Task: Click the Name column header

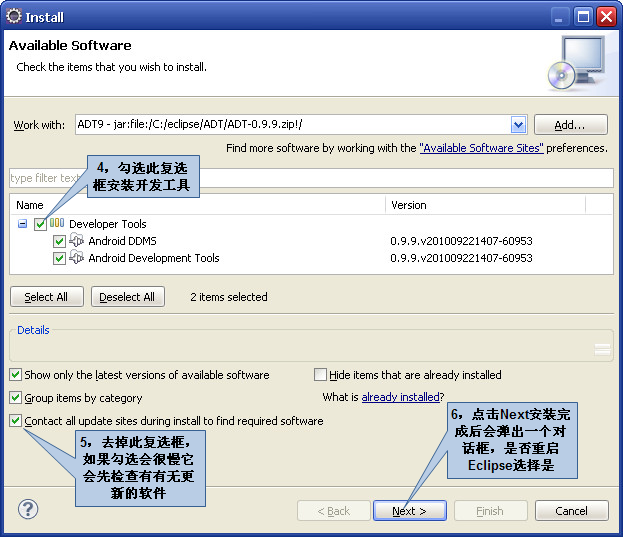Action: tap(197, 205)
